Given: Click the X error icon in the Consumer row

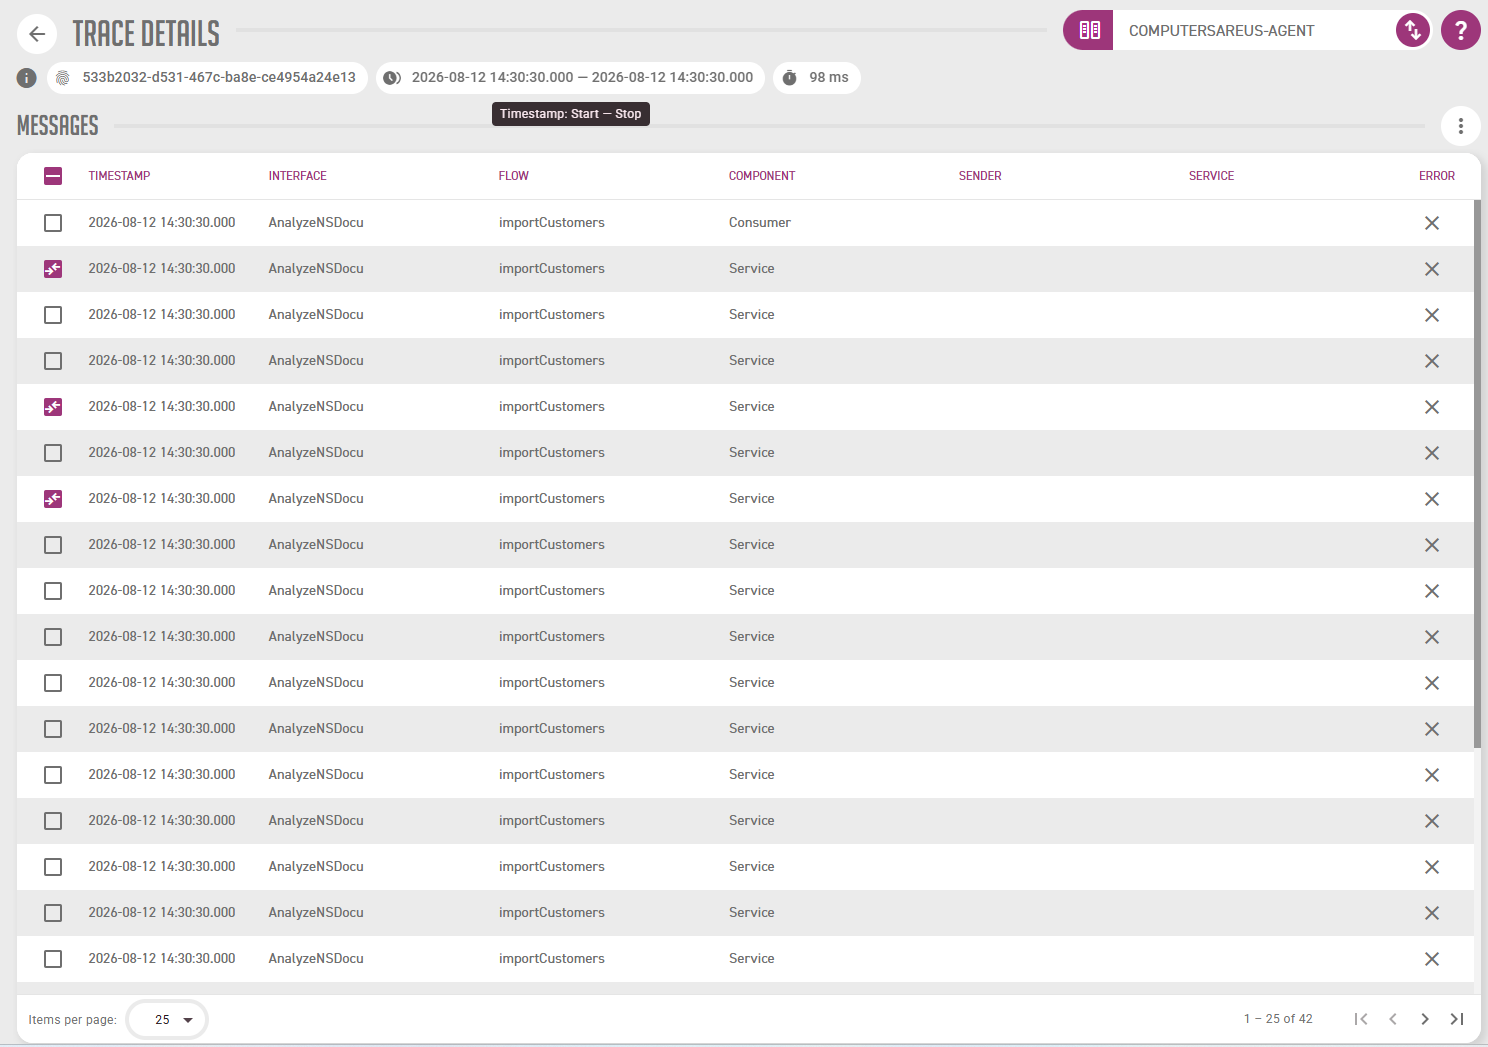Looking at the screenshot, I should tap(1432, 223).
